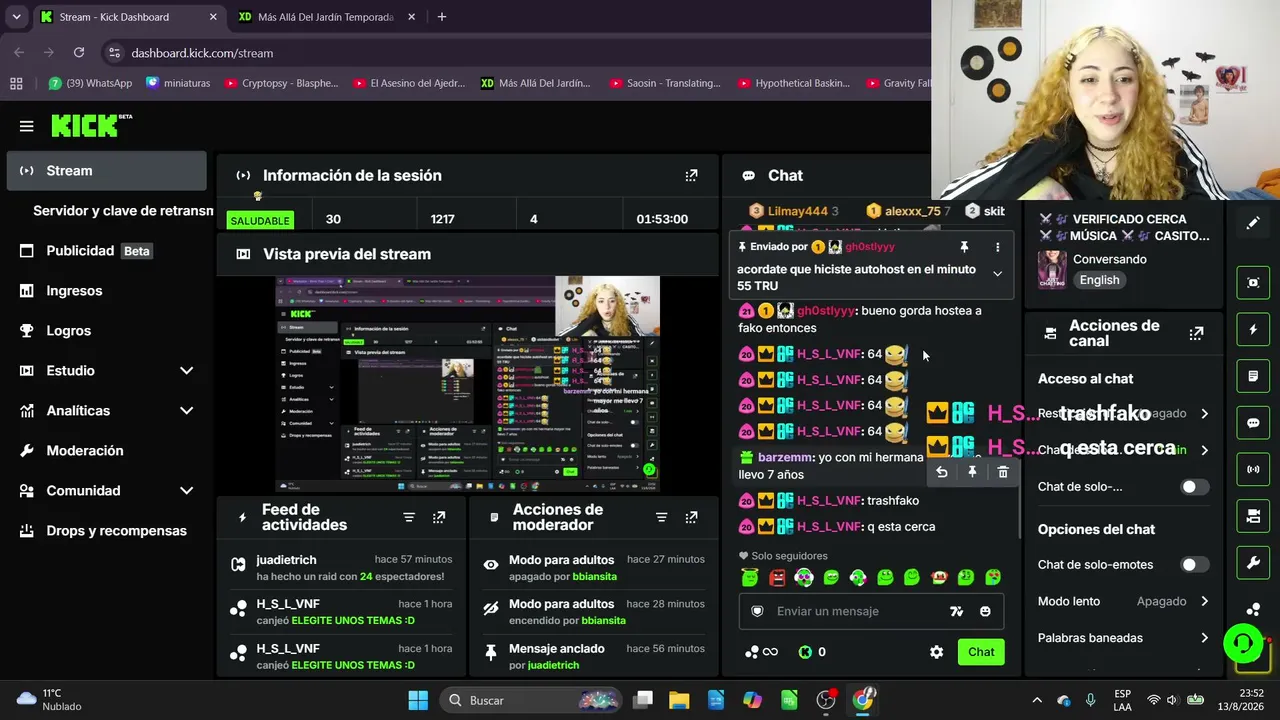Click the Windows taskbar search box
Viewport: 1280px width, 720px height.
pos(533,700)
